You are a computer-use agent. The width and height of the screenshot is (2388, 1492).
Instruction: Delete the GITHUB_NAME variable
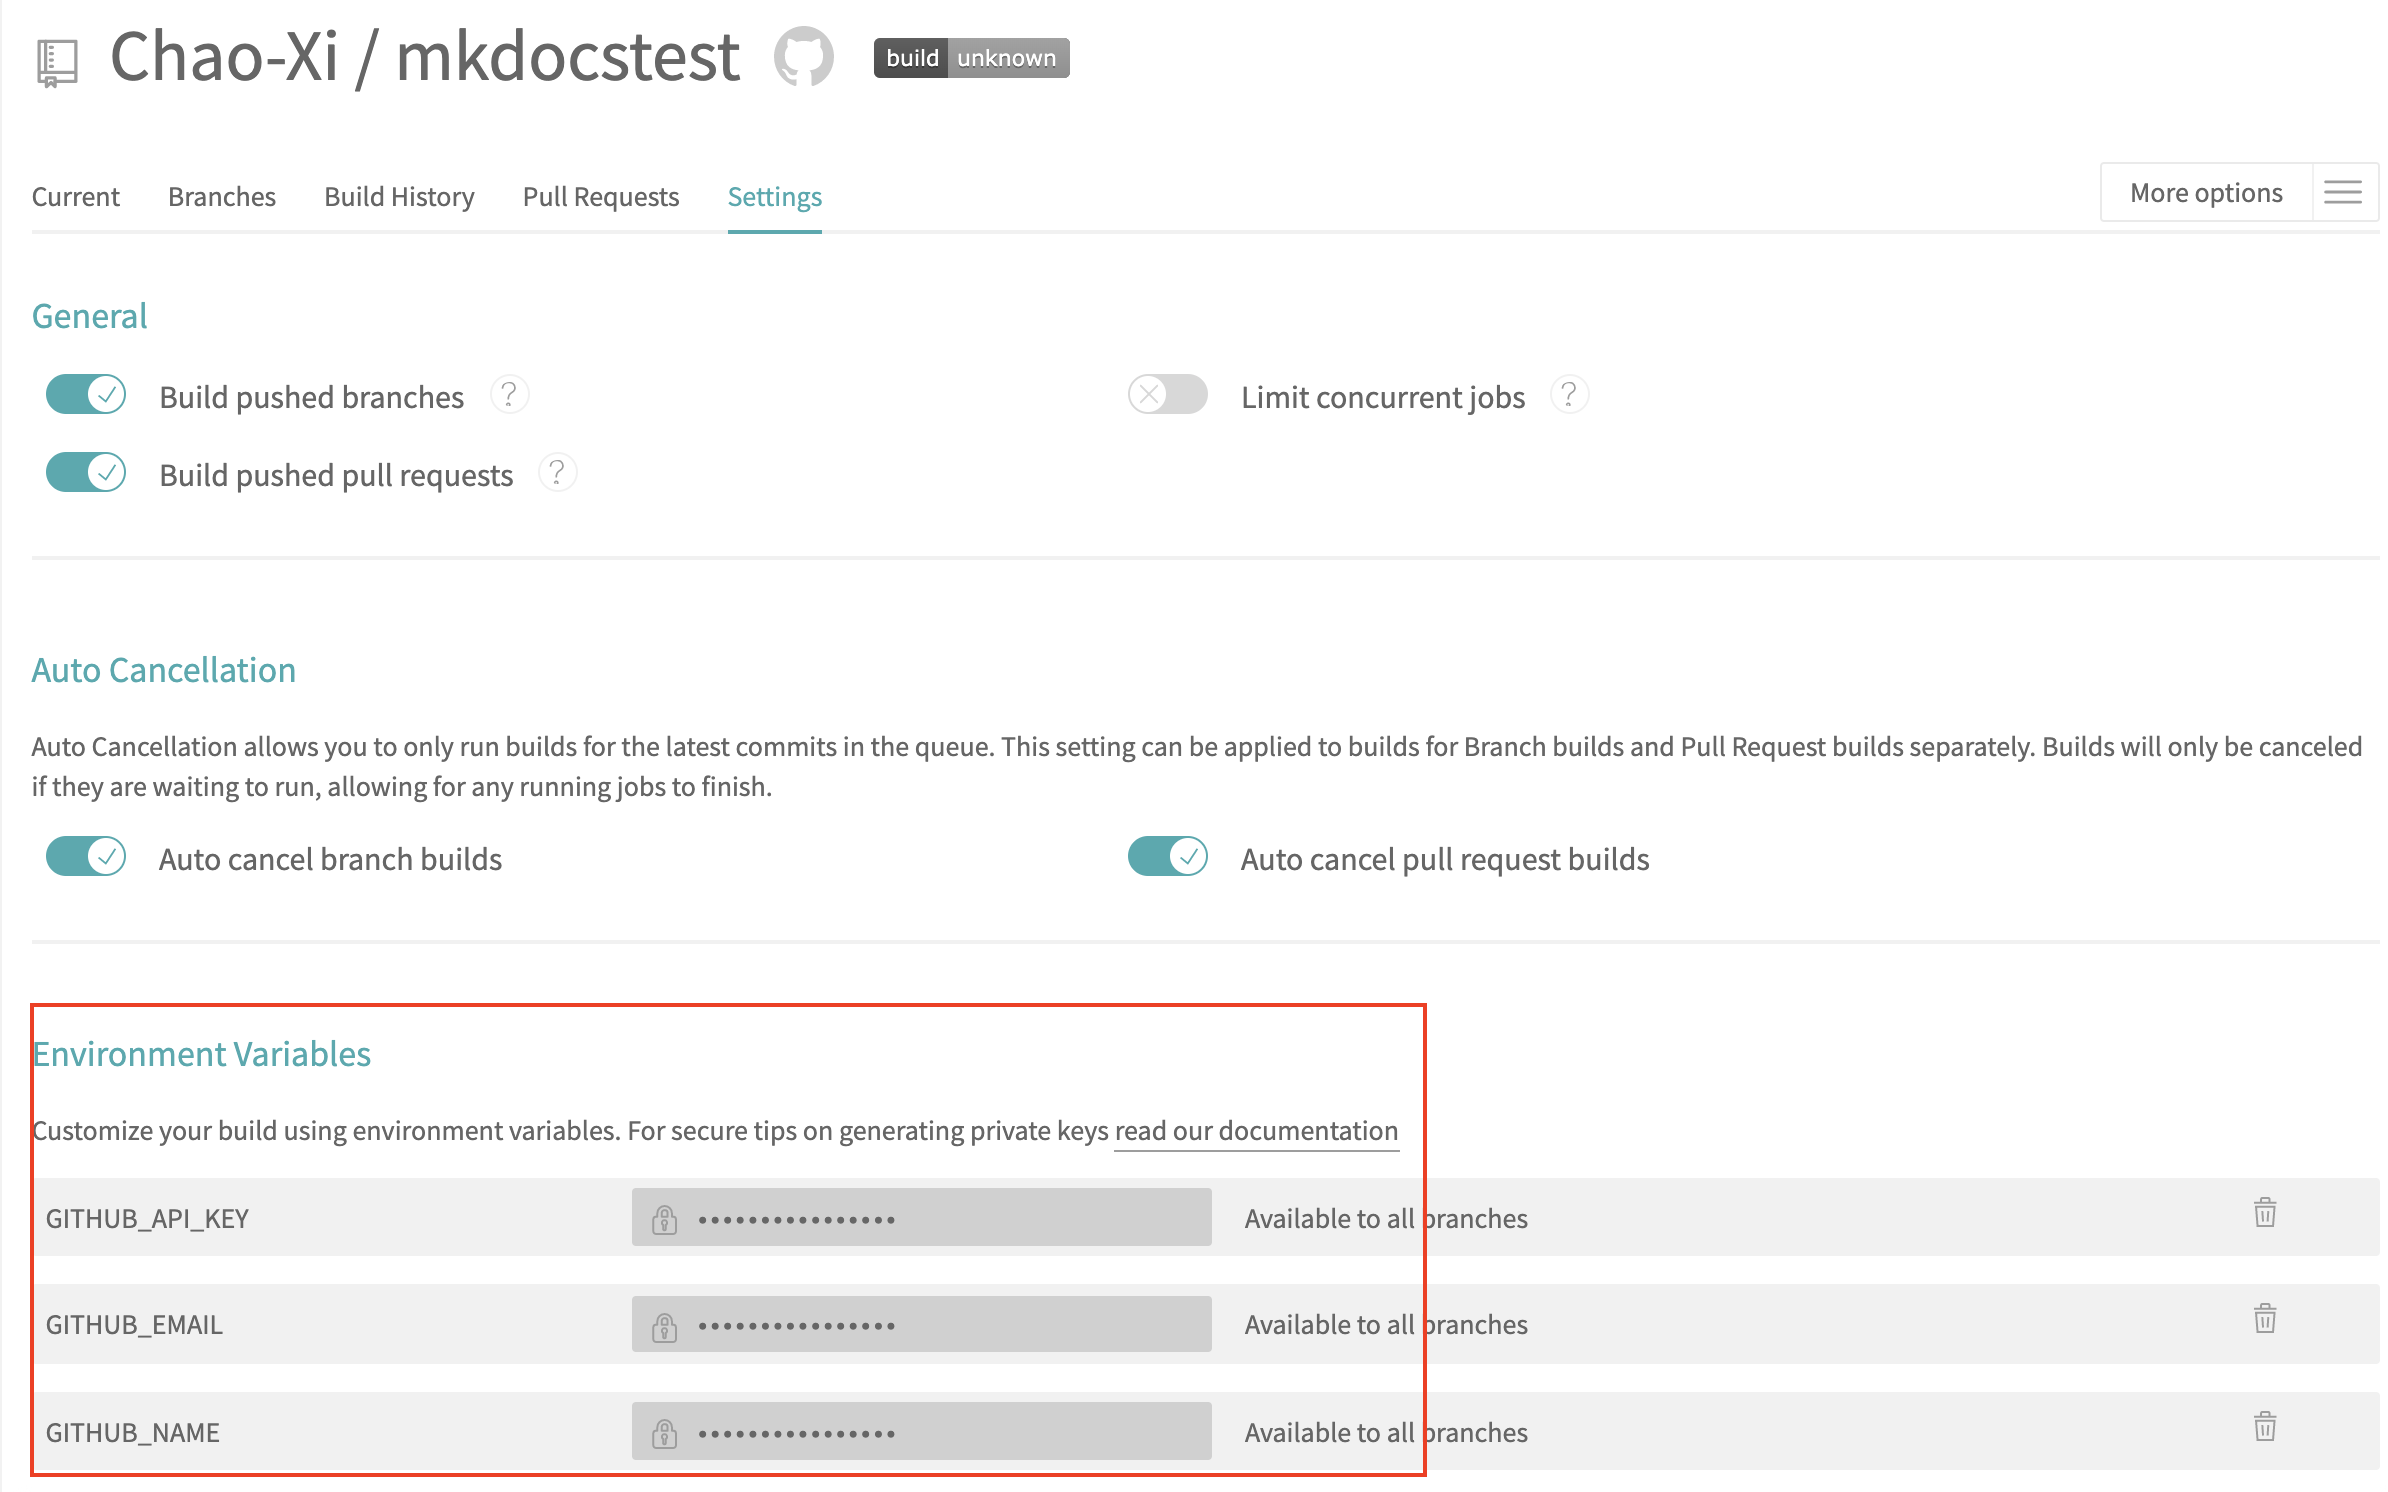tap(2264, 1427)
